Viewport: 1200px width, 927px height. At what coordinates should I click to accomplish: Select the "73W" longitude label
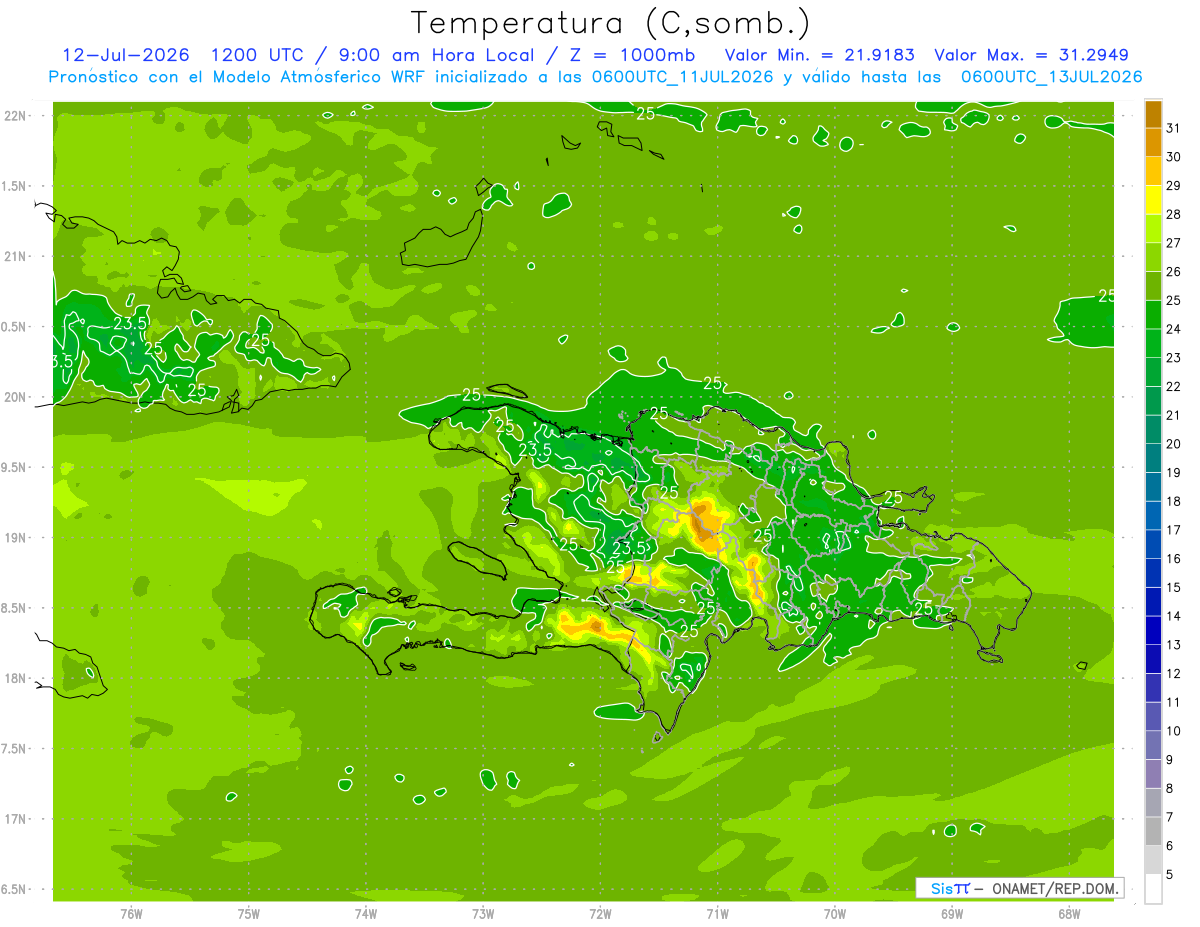[483, 913]
